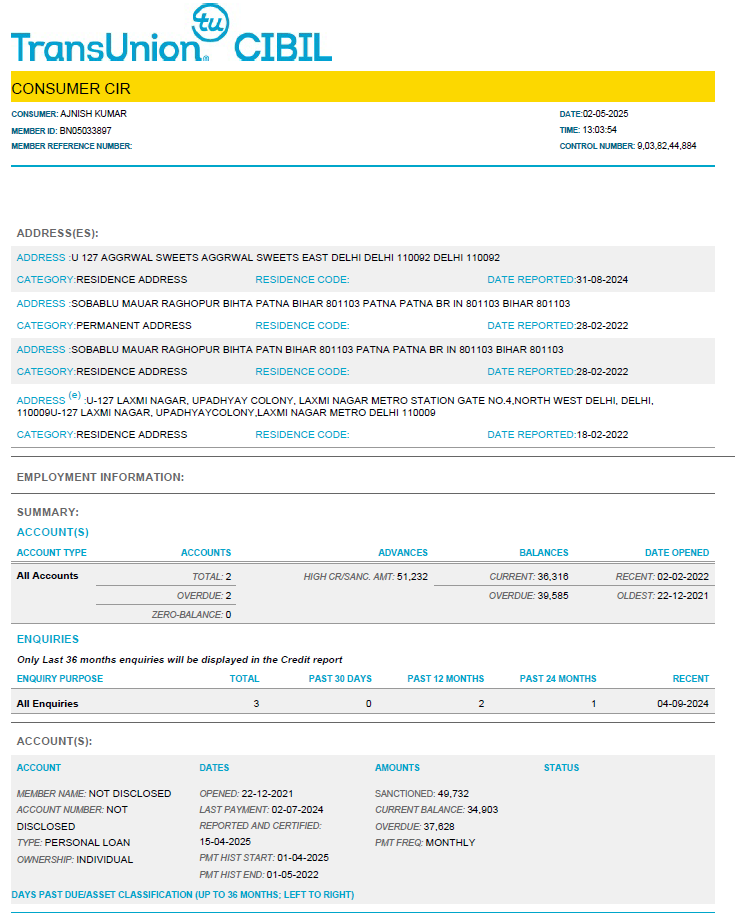This screenshot has width=735, height=913.
Task: Select the BIHTA PATN BIHAR residence address line
Action: click(x=317, y=349)
